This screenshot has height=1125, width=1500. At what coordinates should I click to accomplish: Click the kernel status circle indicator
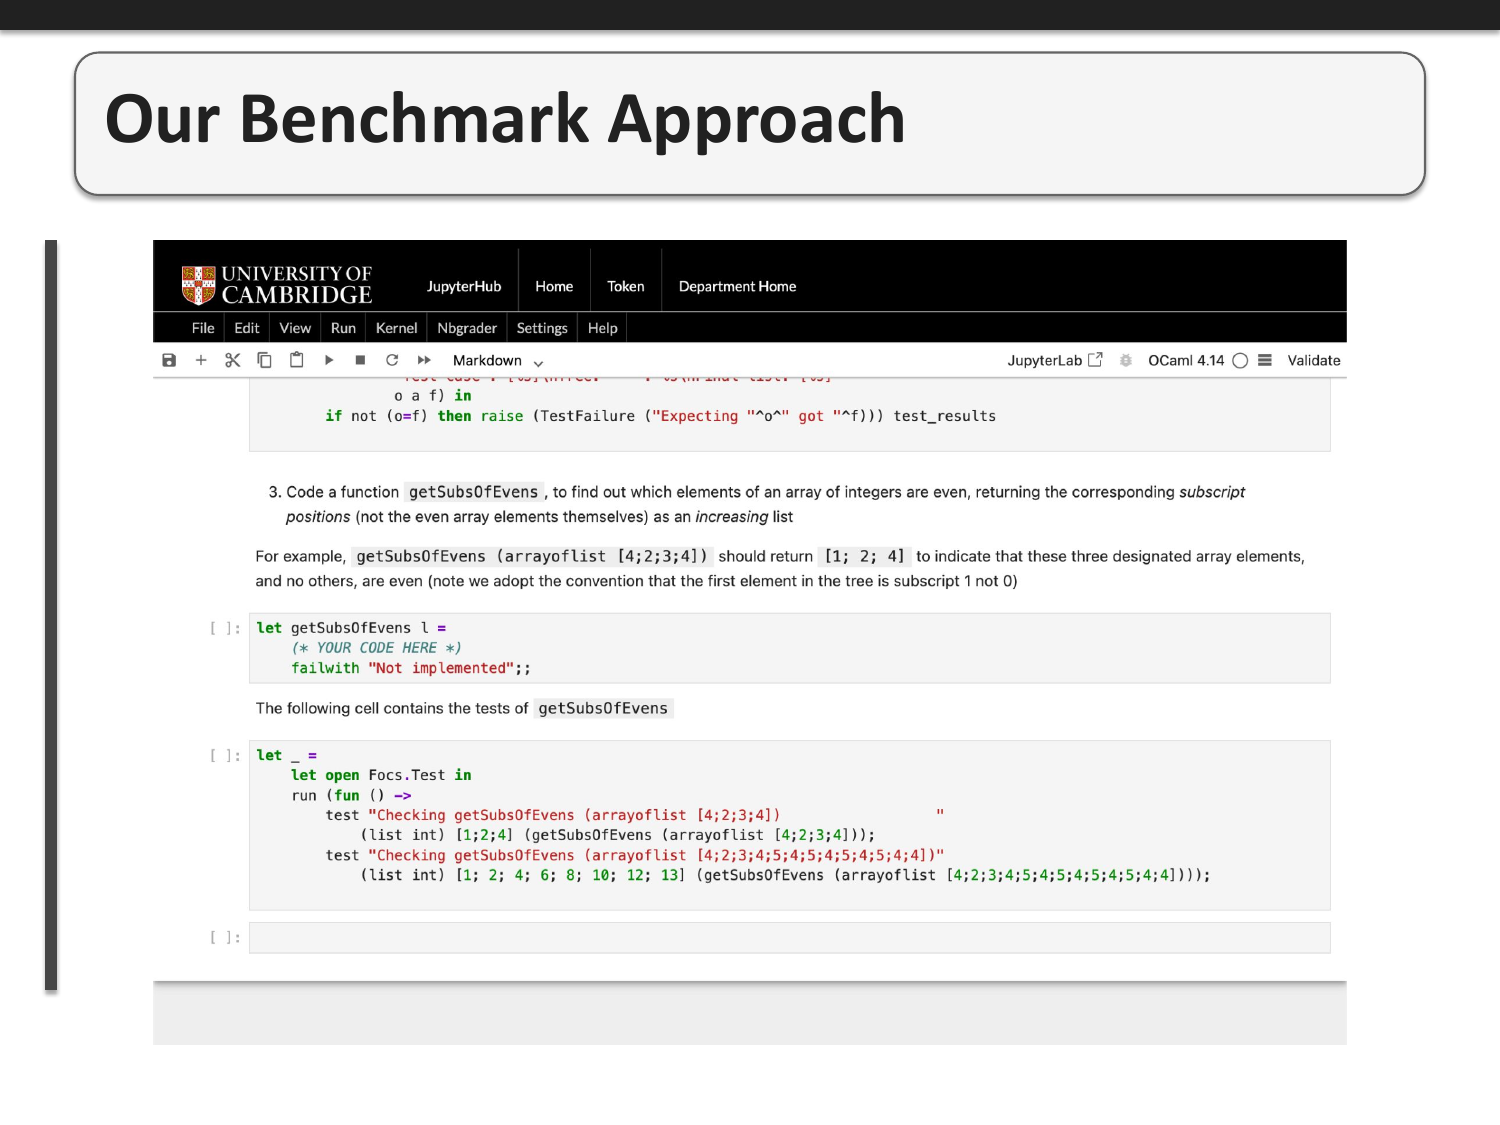(x=1240, y=361)
